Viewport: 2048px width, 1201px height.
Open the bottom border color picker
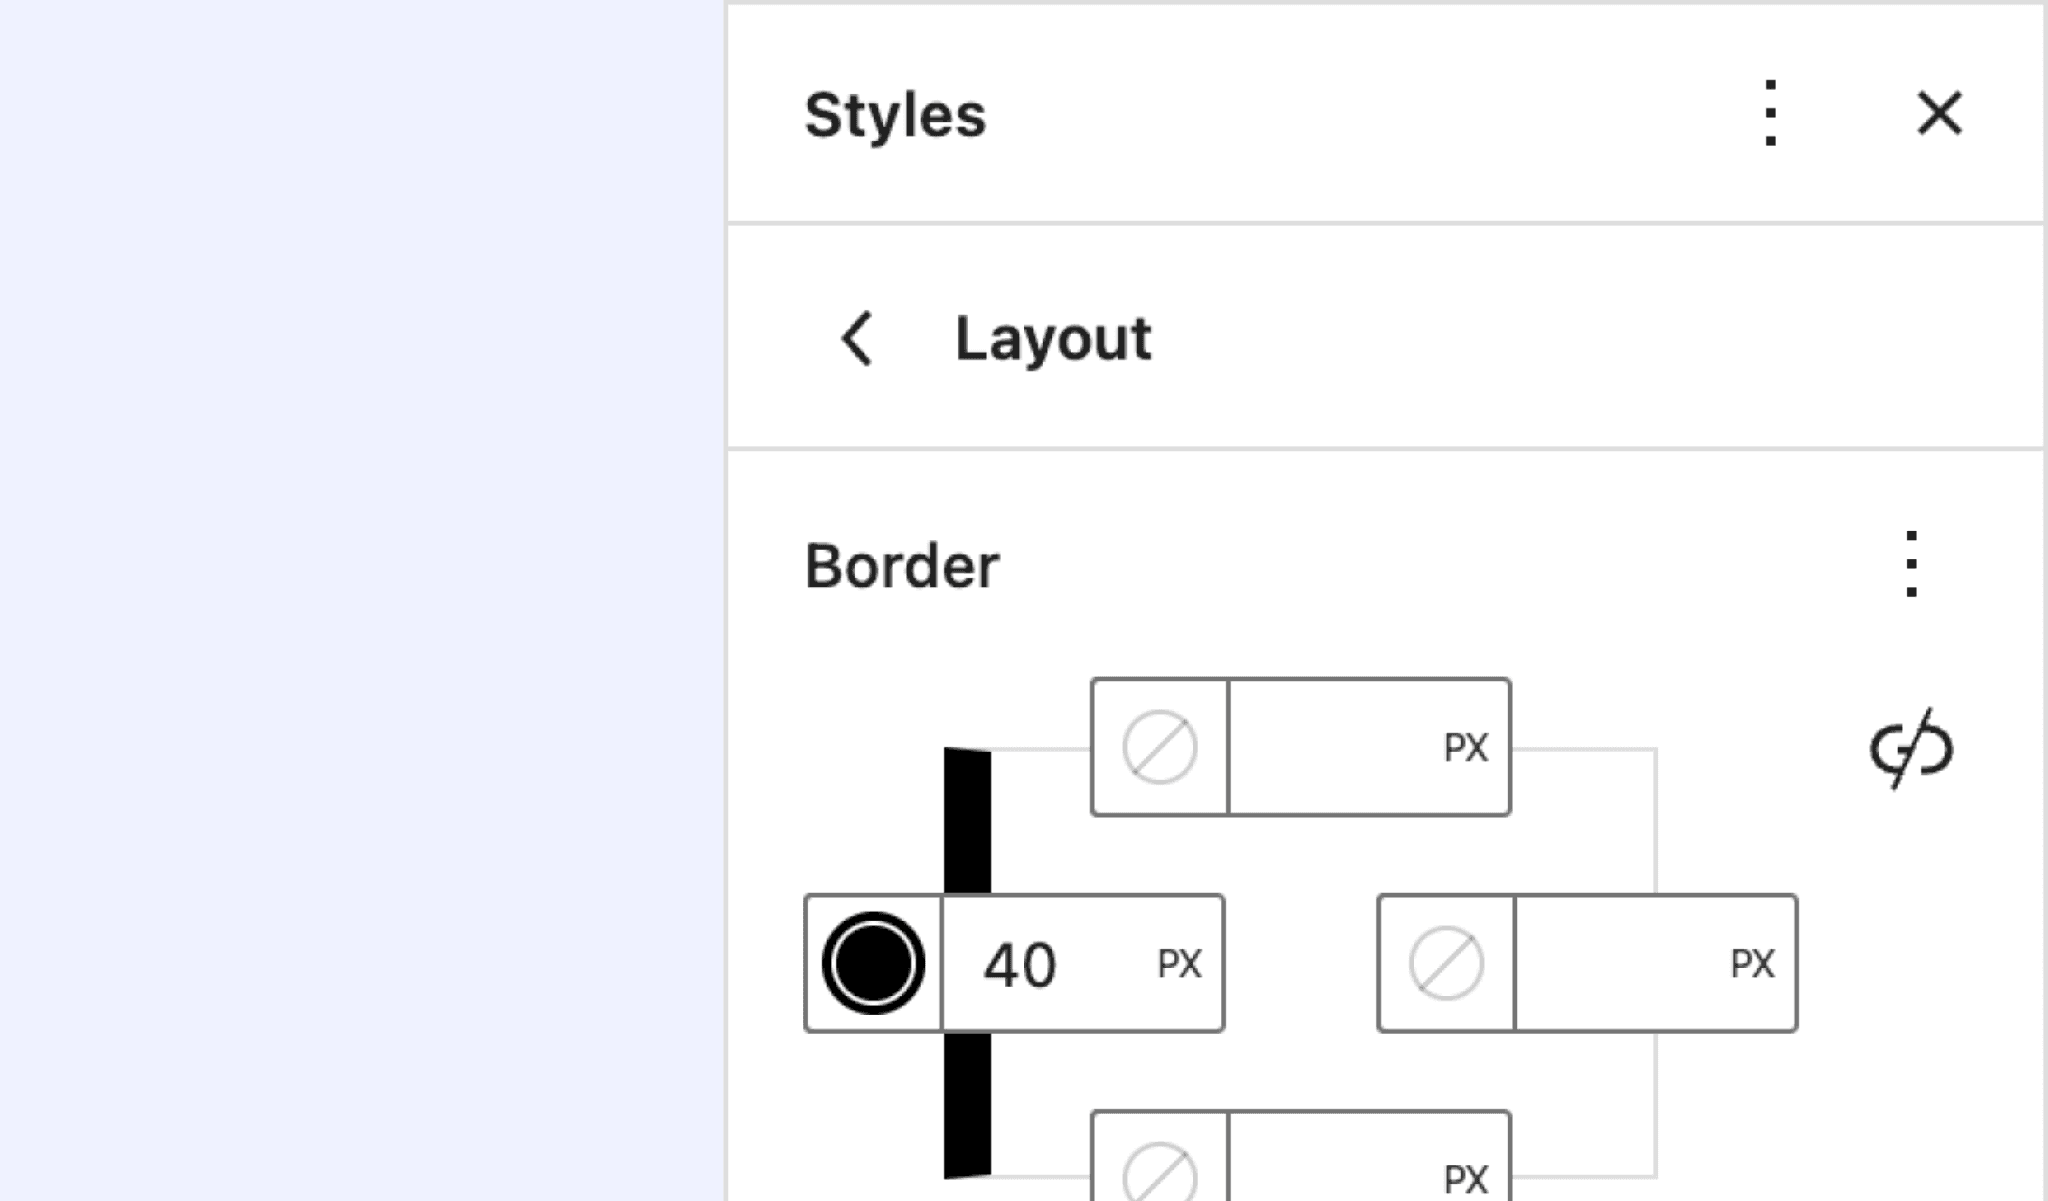(x=1160, y=1172)
